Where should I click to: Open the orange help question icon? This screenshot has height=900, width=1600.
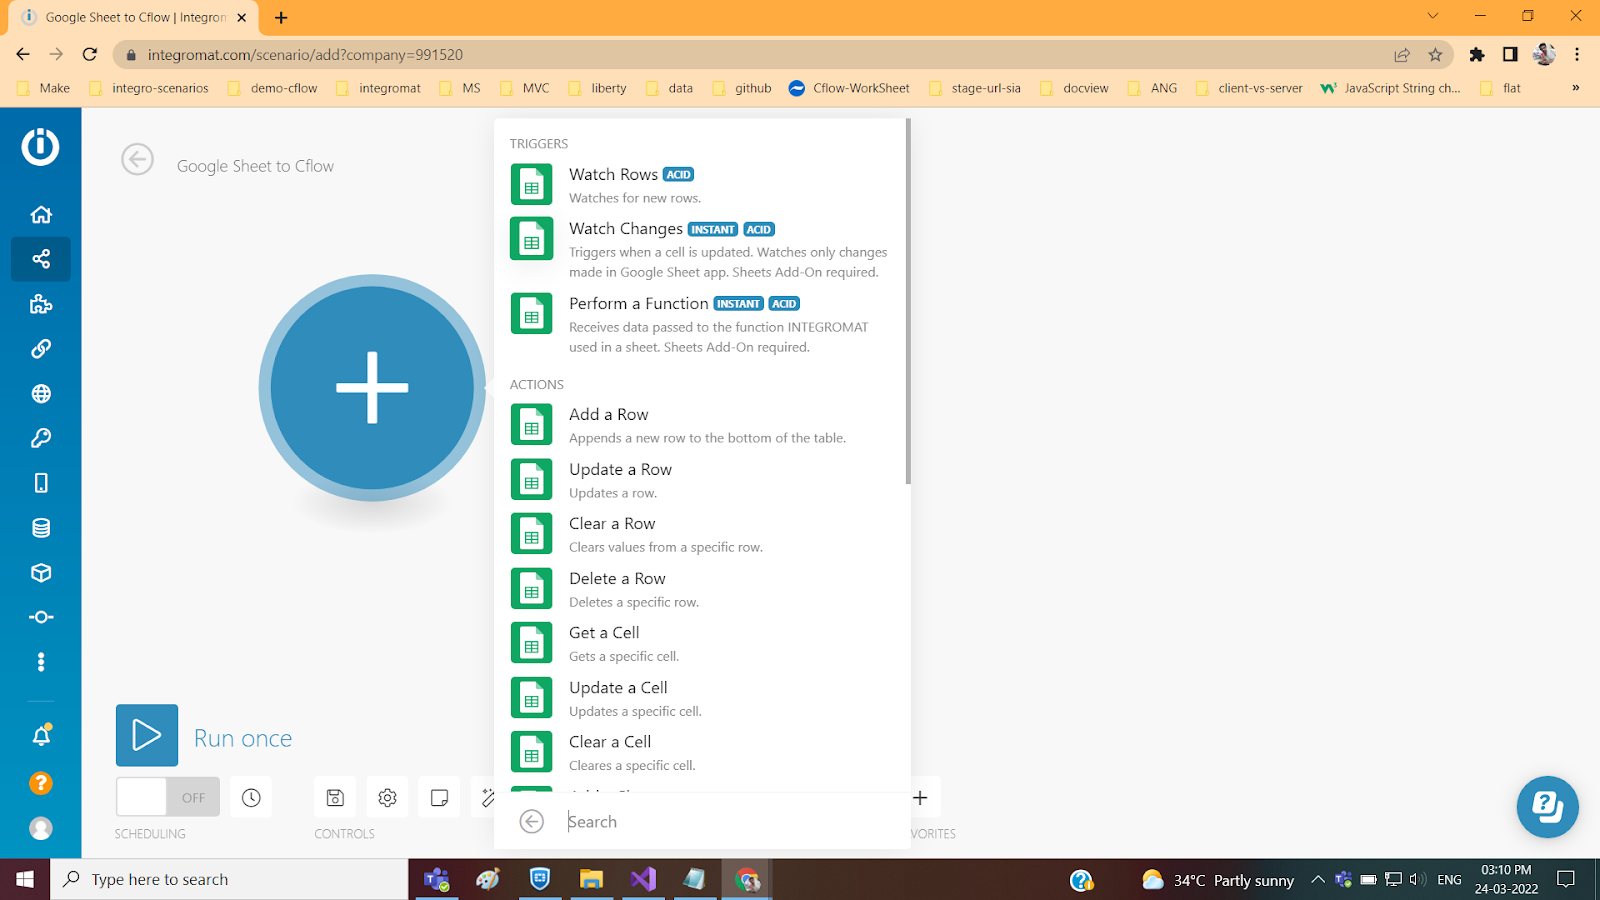(41, 783)
